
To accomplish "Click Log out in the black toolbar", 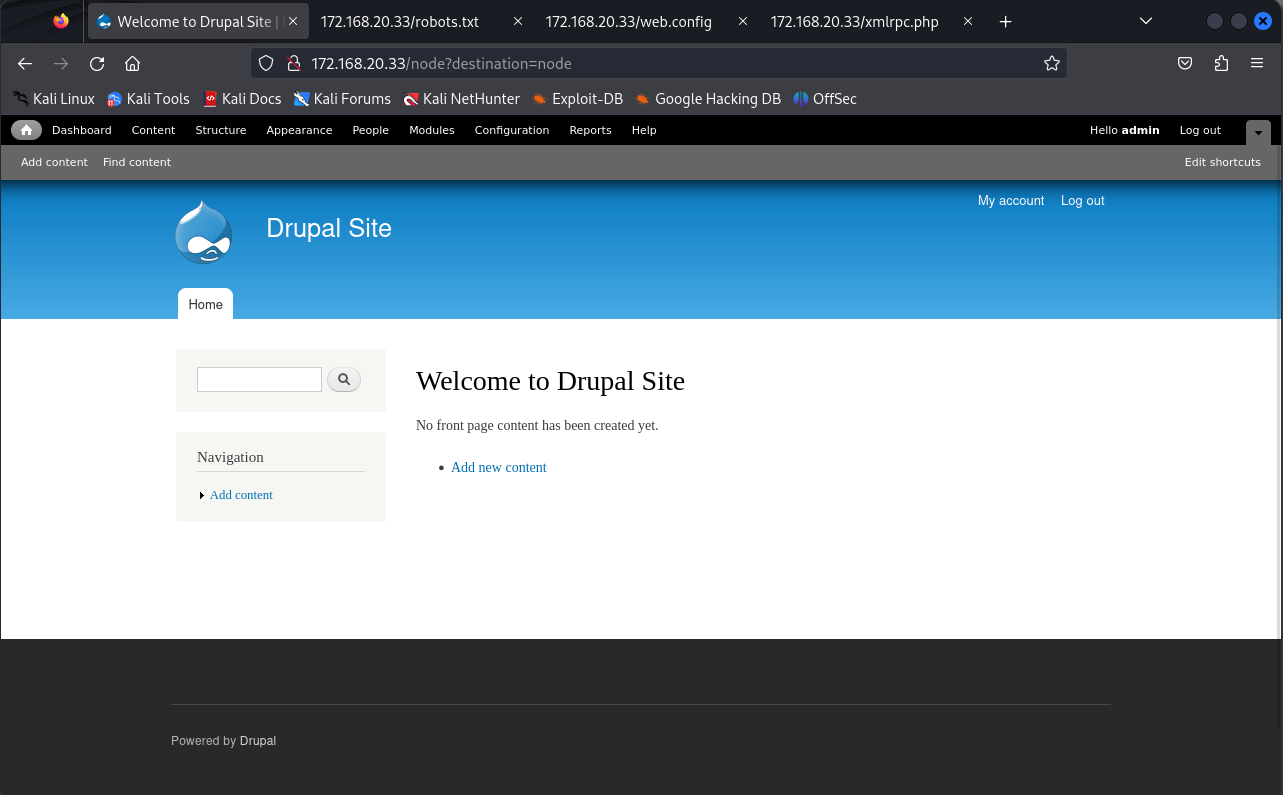I will [x=1200, y=130].
